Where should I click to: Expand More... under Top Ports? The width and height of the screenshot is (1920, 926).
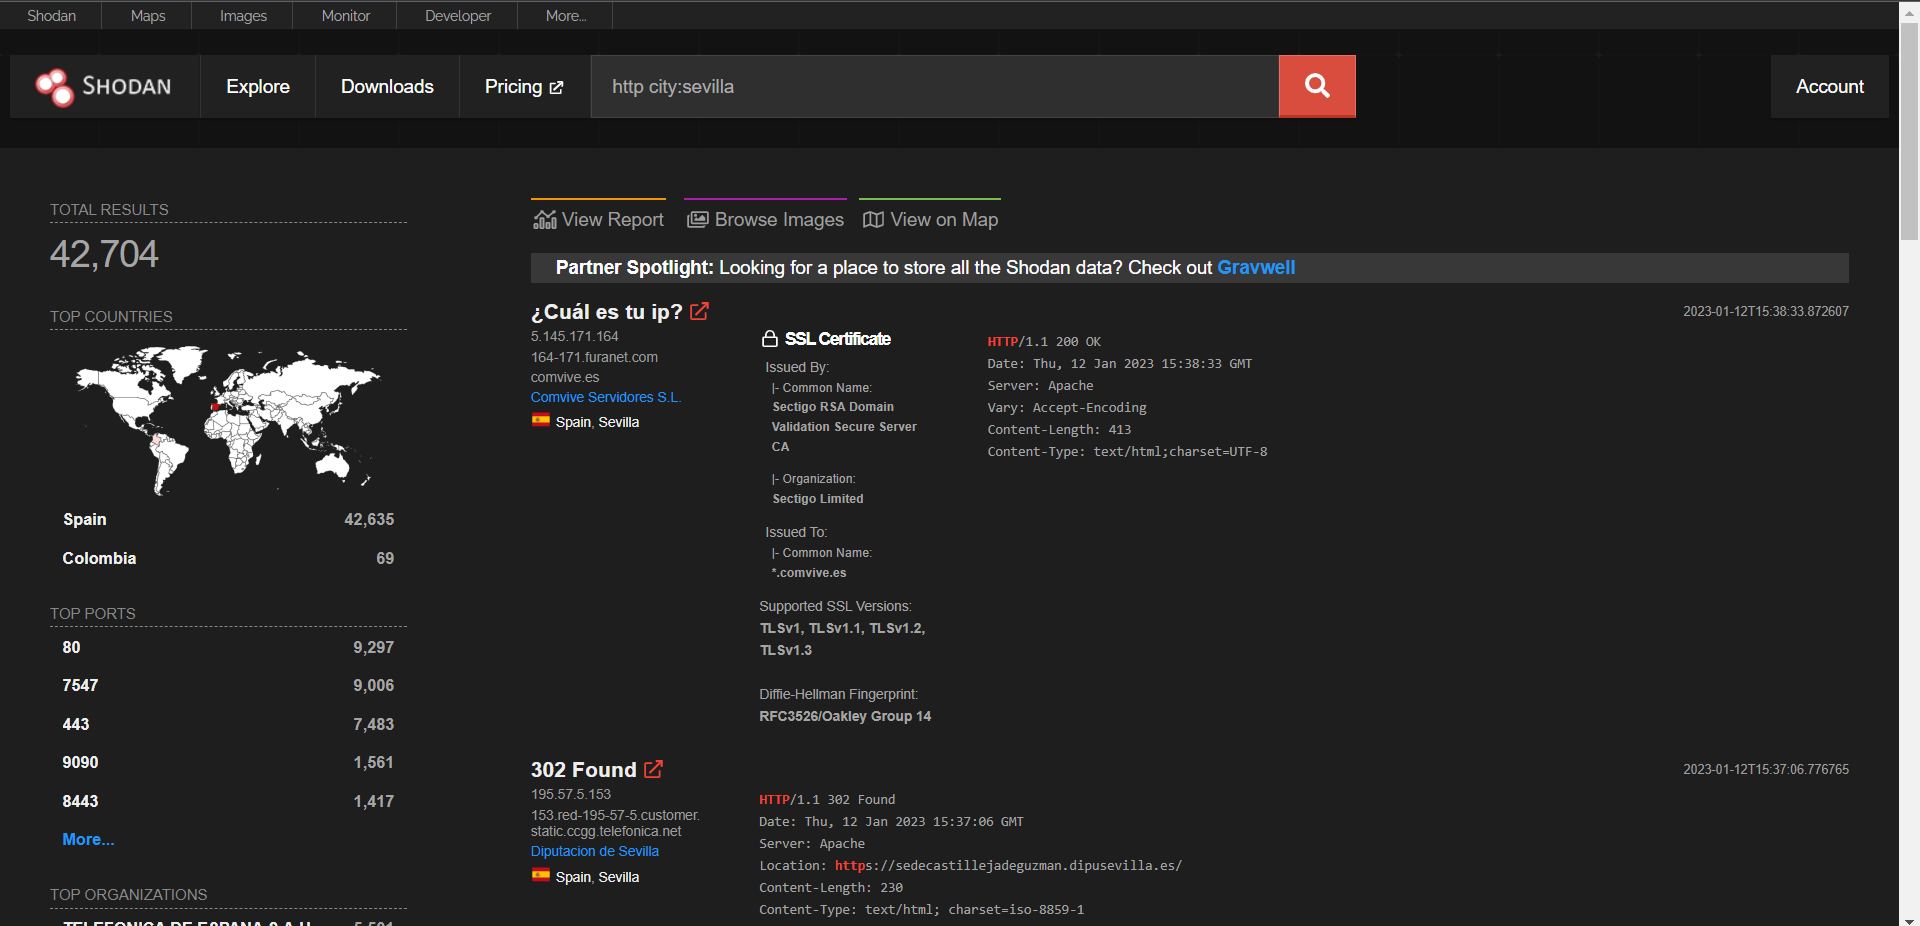point(88,840)
